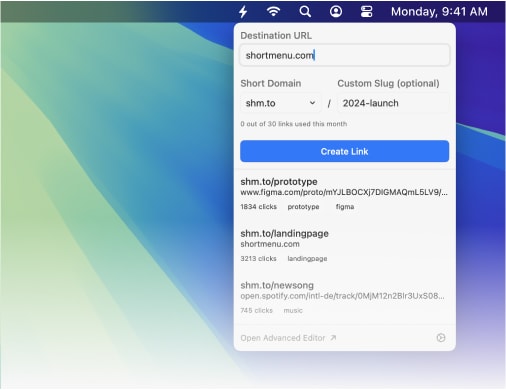The width and height of the screenshot is (506, 390).
Task: Select the shm.to/newsong link
Action: pos(277,285)
